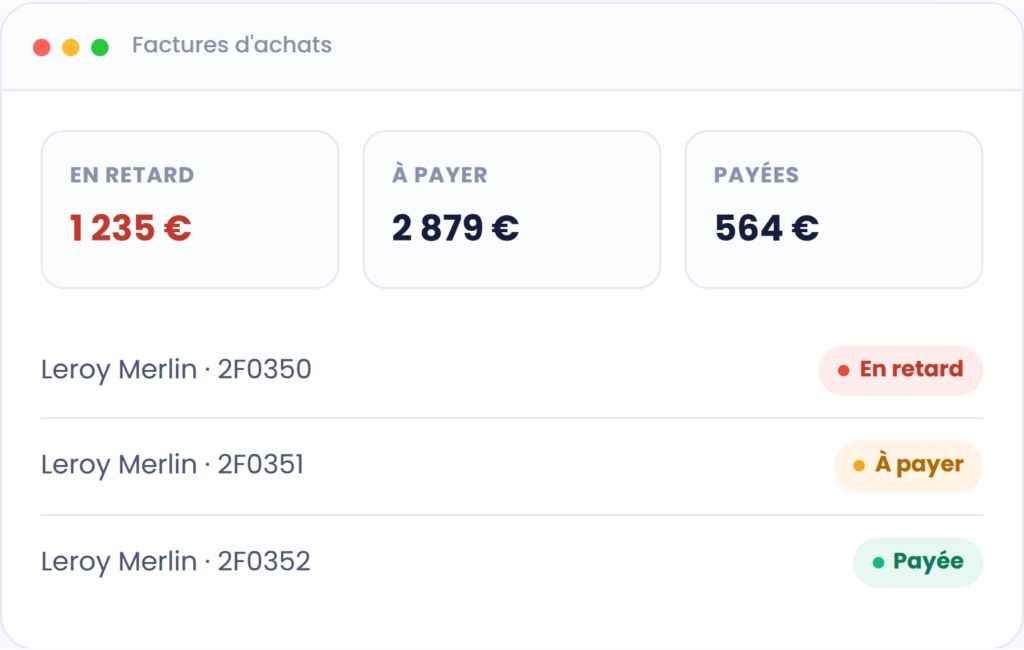
Task: Click the green maximize window dot
Action: click(100, 48)
